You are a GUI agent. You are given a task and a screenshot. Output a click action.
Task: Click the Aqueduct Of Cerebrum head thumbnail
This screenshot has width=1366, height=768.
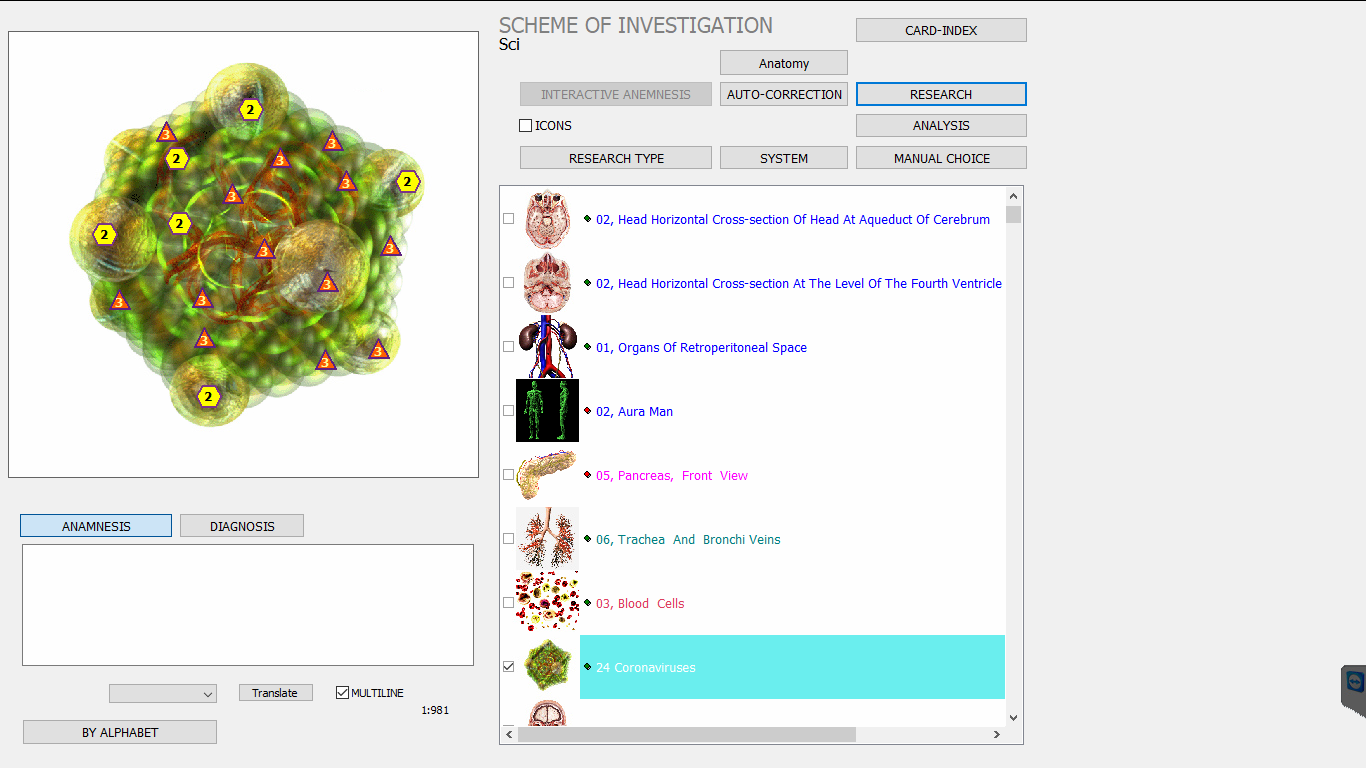coord(547,219)
